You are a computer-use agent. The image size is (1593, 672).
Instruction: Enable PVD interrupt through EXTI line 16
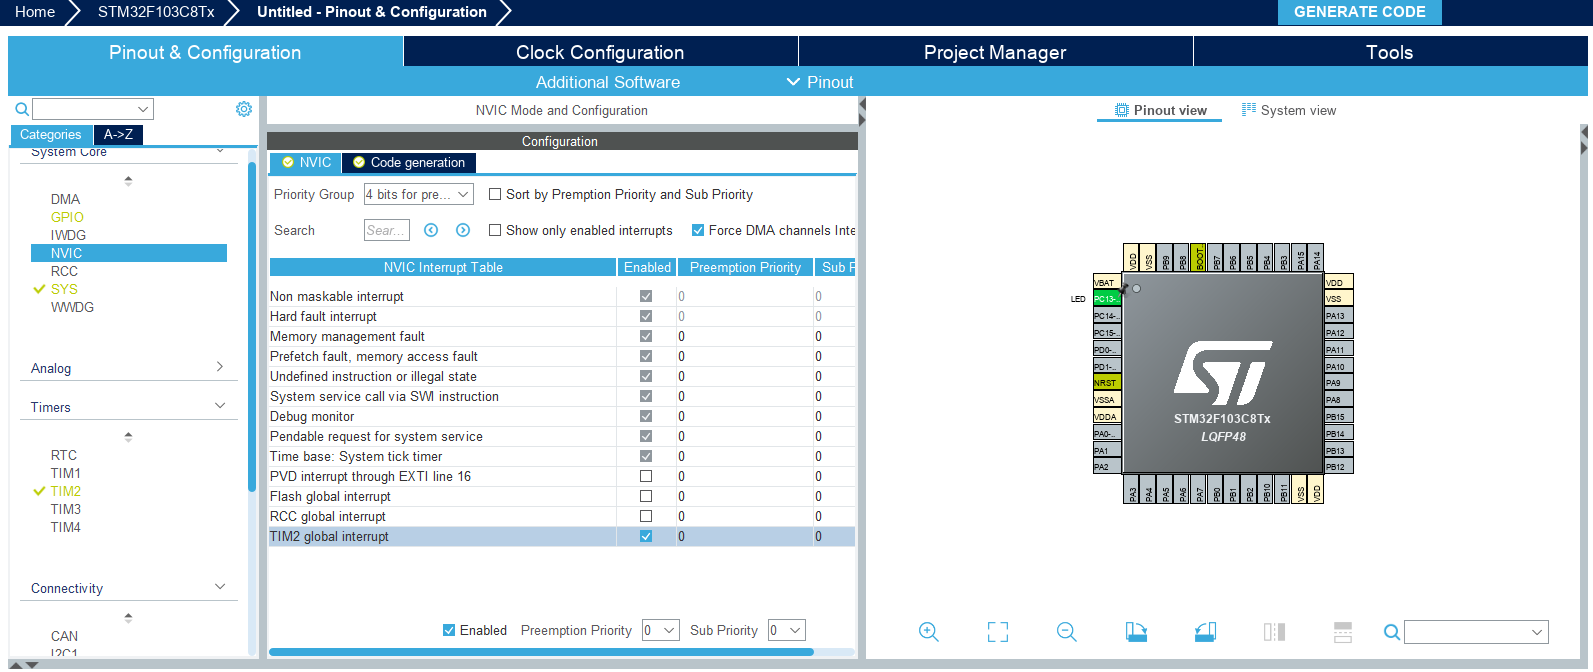coord(646,476)
